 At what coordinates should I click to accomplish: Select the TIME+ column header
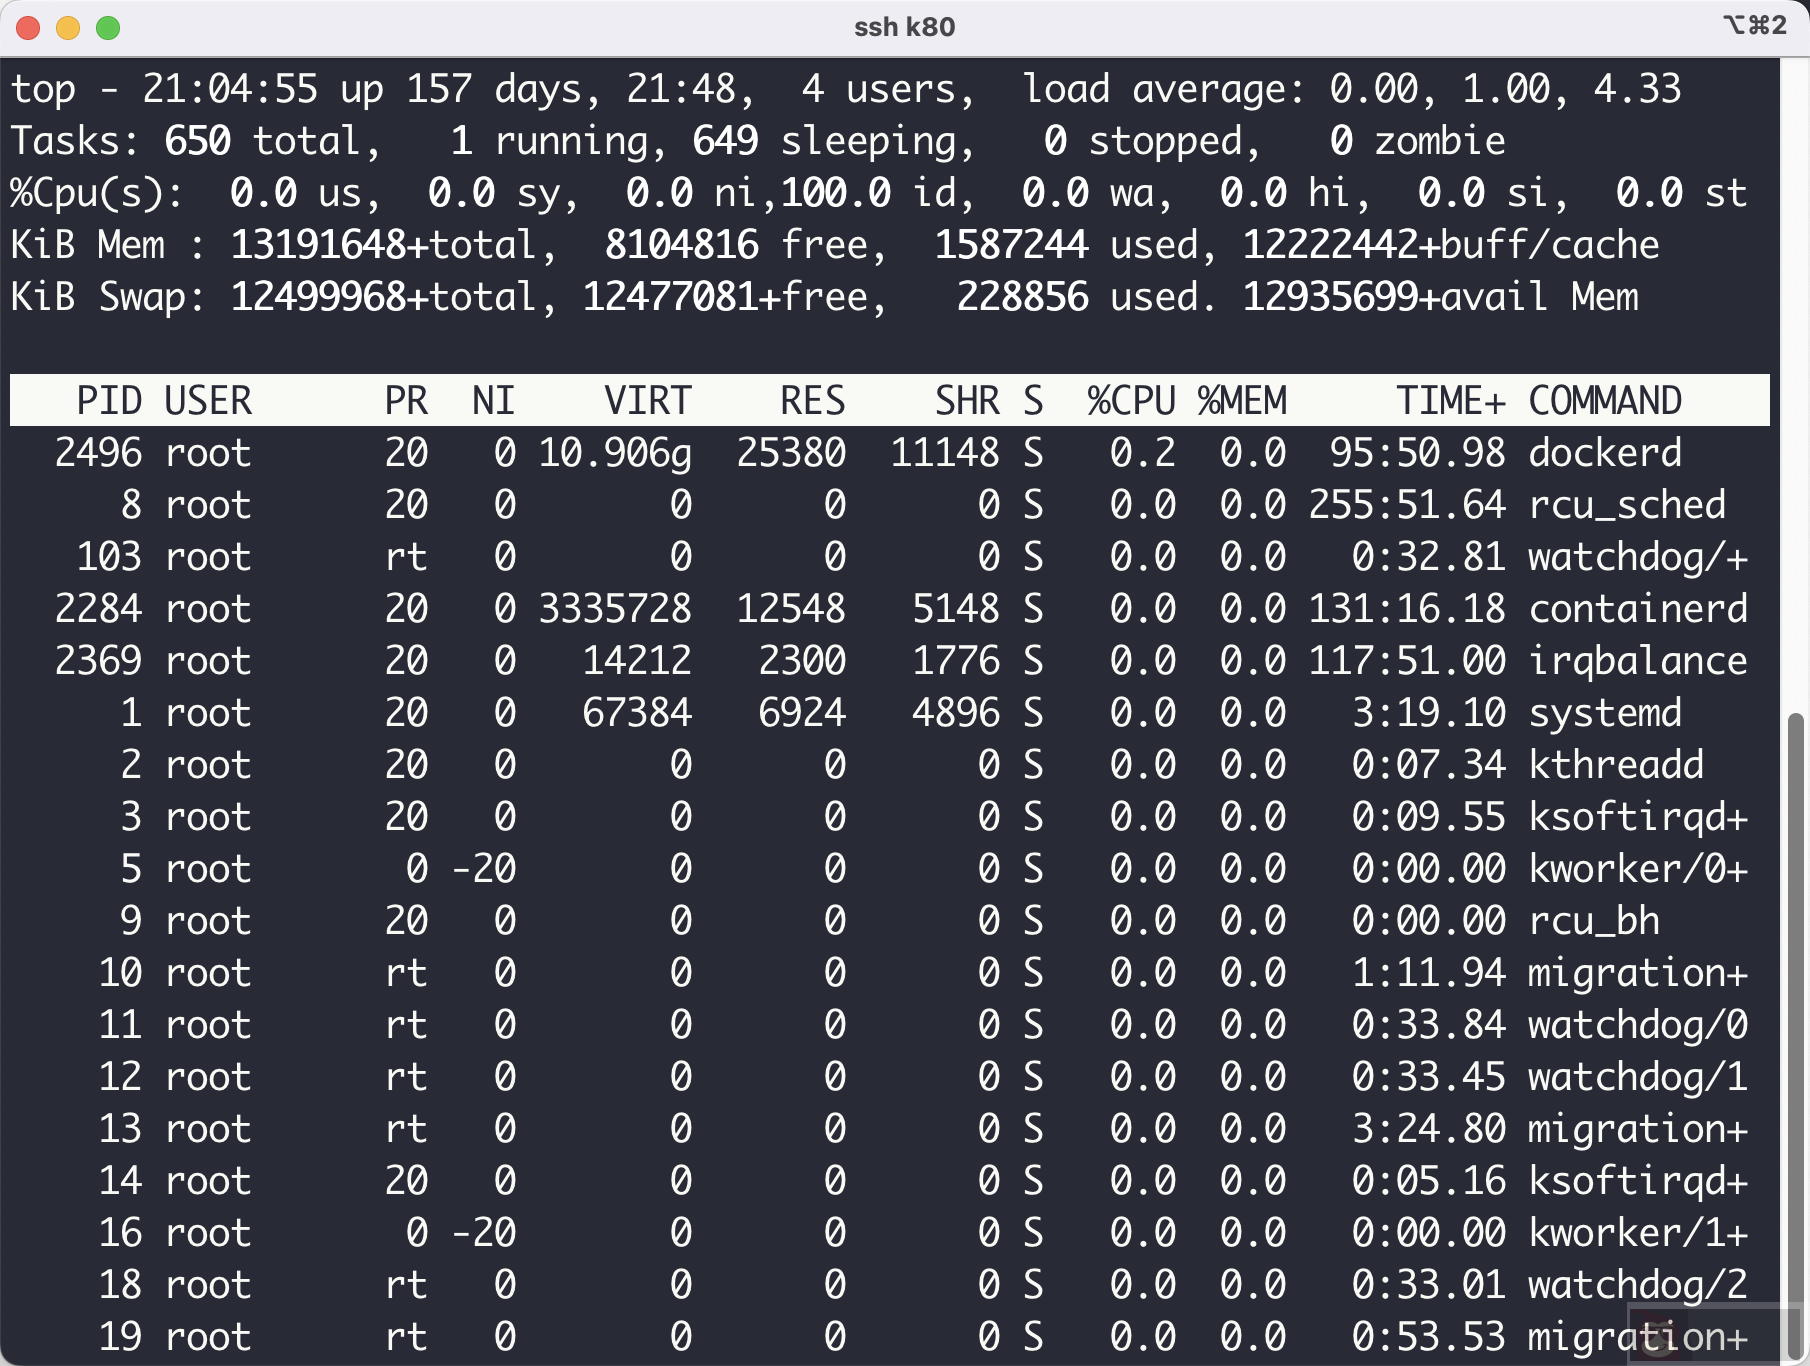click(x=1450, y=400)
